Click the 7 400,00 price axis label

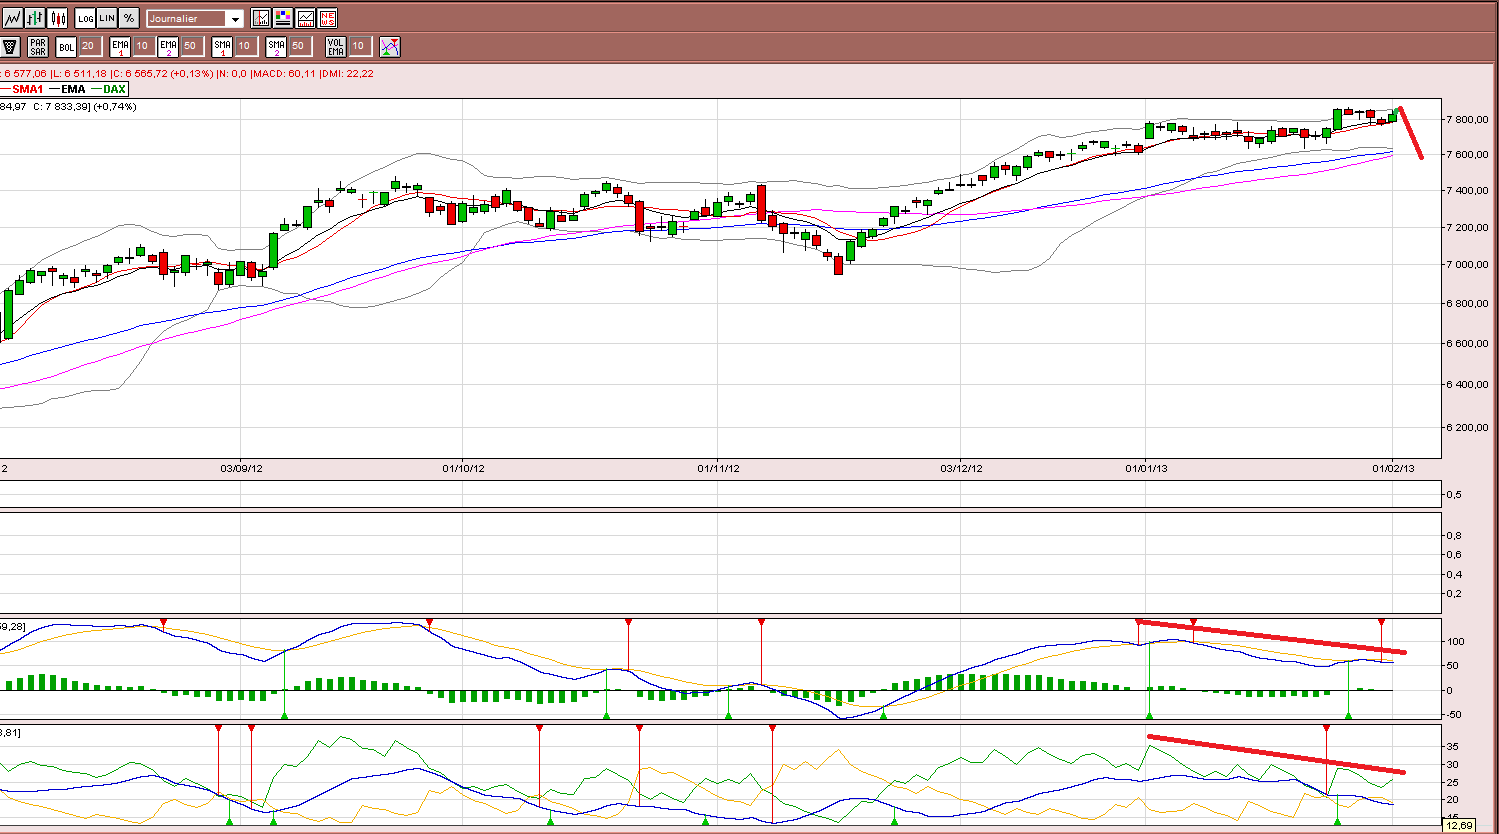(1469, 190)
